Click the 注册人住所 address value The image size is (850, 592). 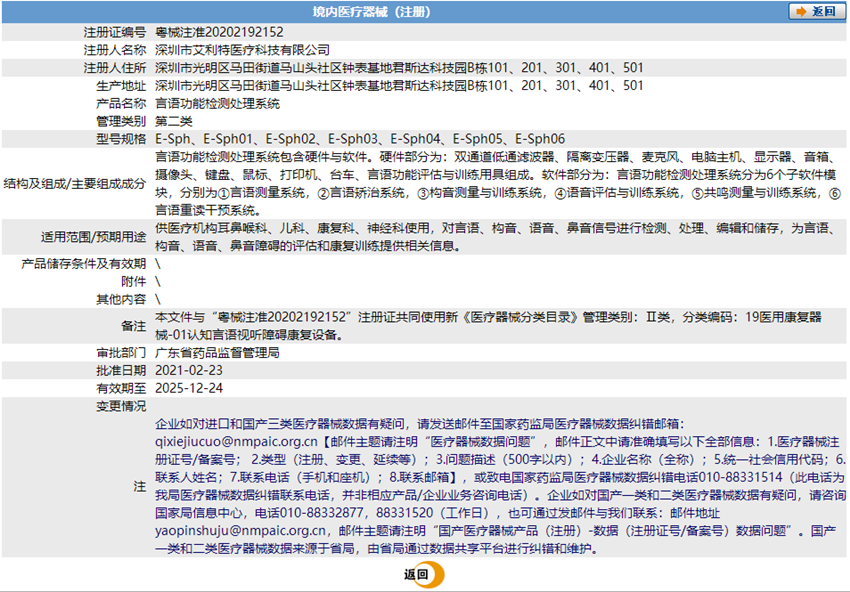399,68
